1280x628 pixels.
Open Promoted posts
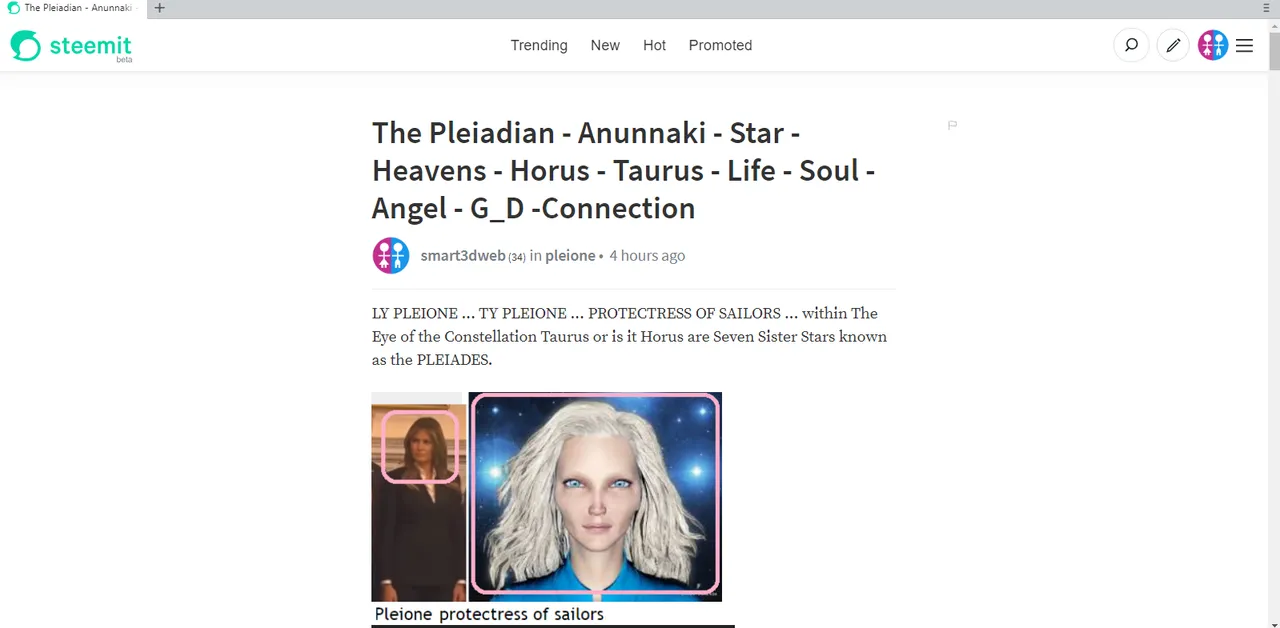point(720,45)
